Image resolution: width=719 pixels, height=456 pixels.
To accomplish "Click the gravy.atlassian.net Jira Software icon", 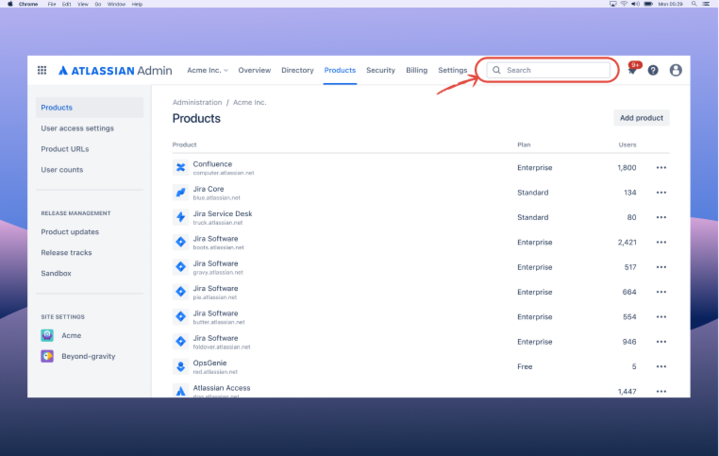I will pos(181,267).
